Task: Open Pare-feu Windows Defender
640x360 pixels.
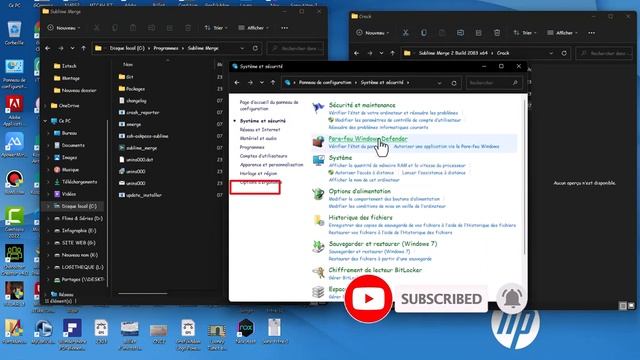Action: click(368, 139)
